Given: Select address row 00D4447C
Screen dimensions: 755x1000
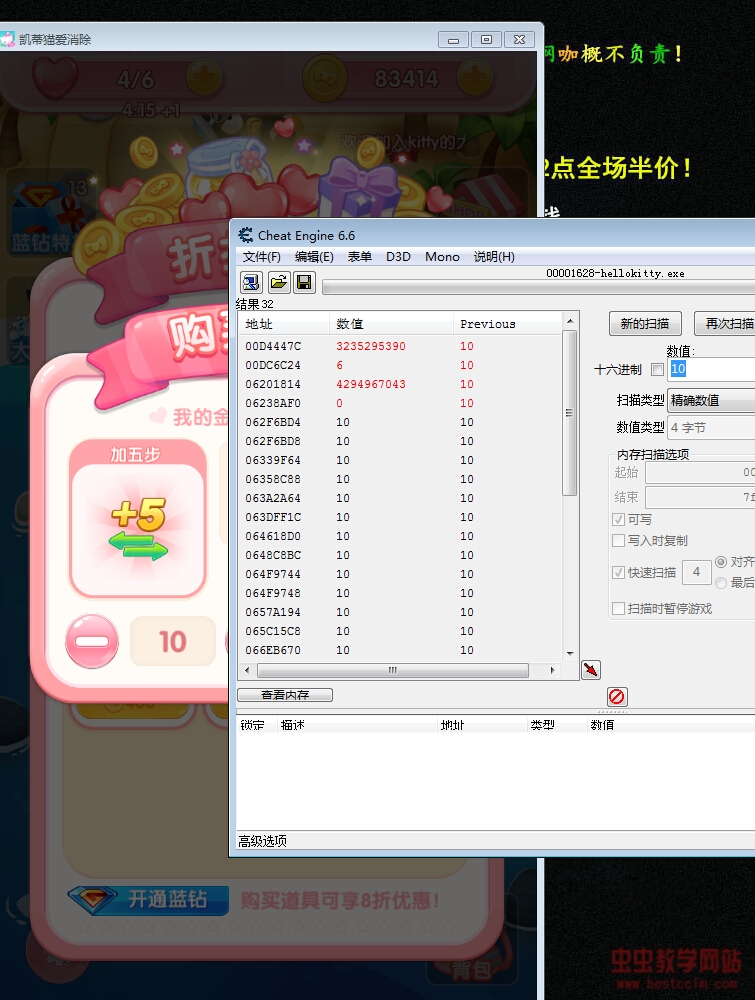Looking at the screenshot, I should [400, 346].
